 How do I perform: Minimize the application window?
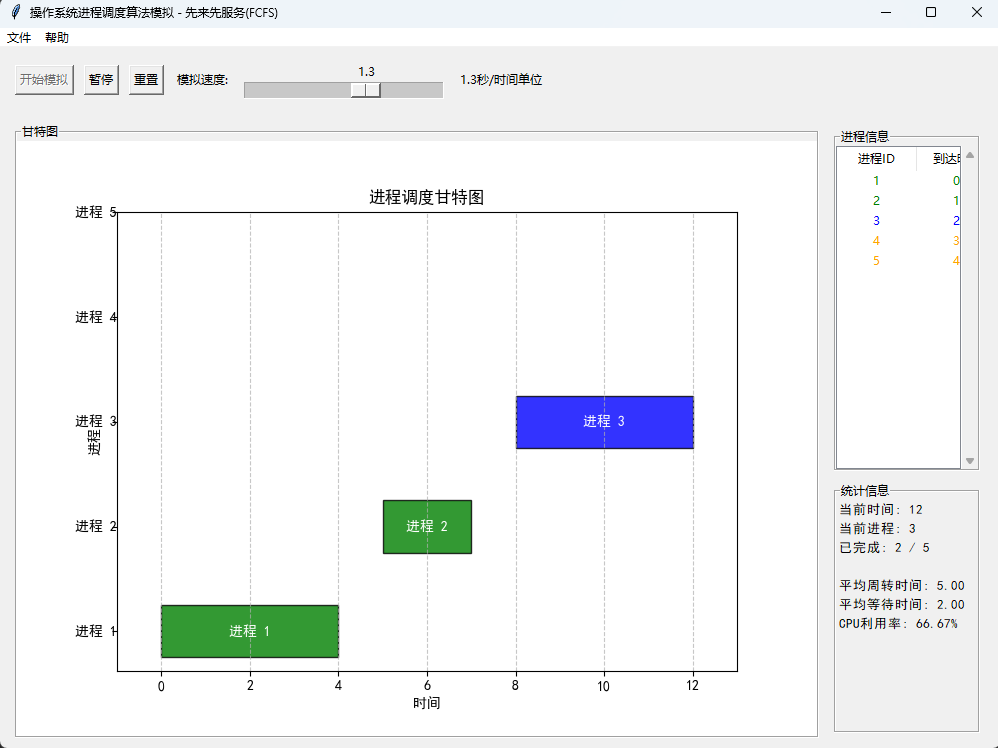885,12
